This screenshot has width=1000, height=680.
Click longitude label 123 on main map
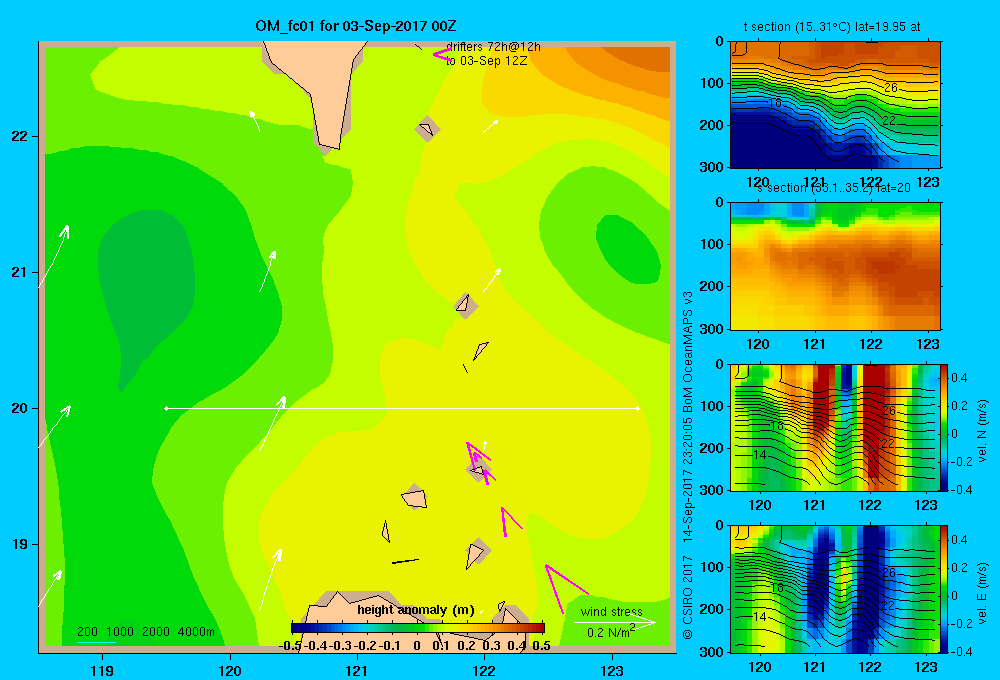point(612,670)
